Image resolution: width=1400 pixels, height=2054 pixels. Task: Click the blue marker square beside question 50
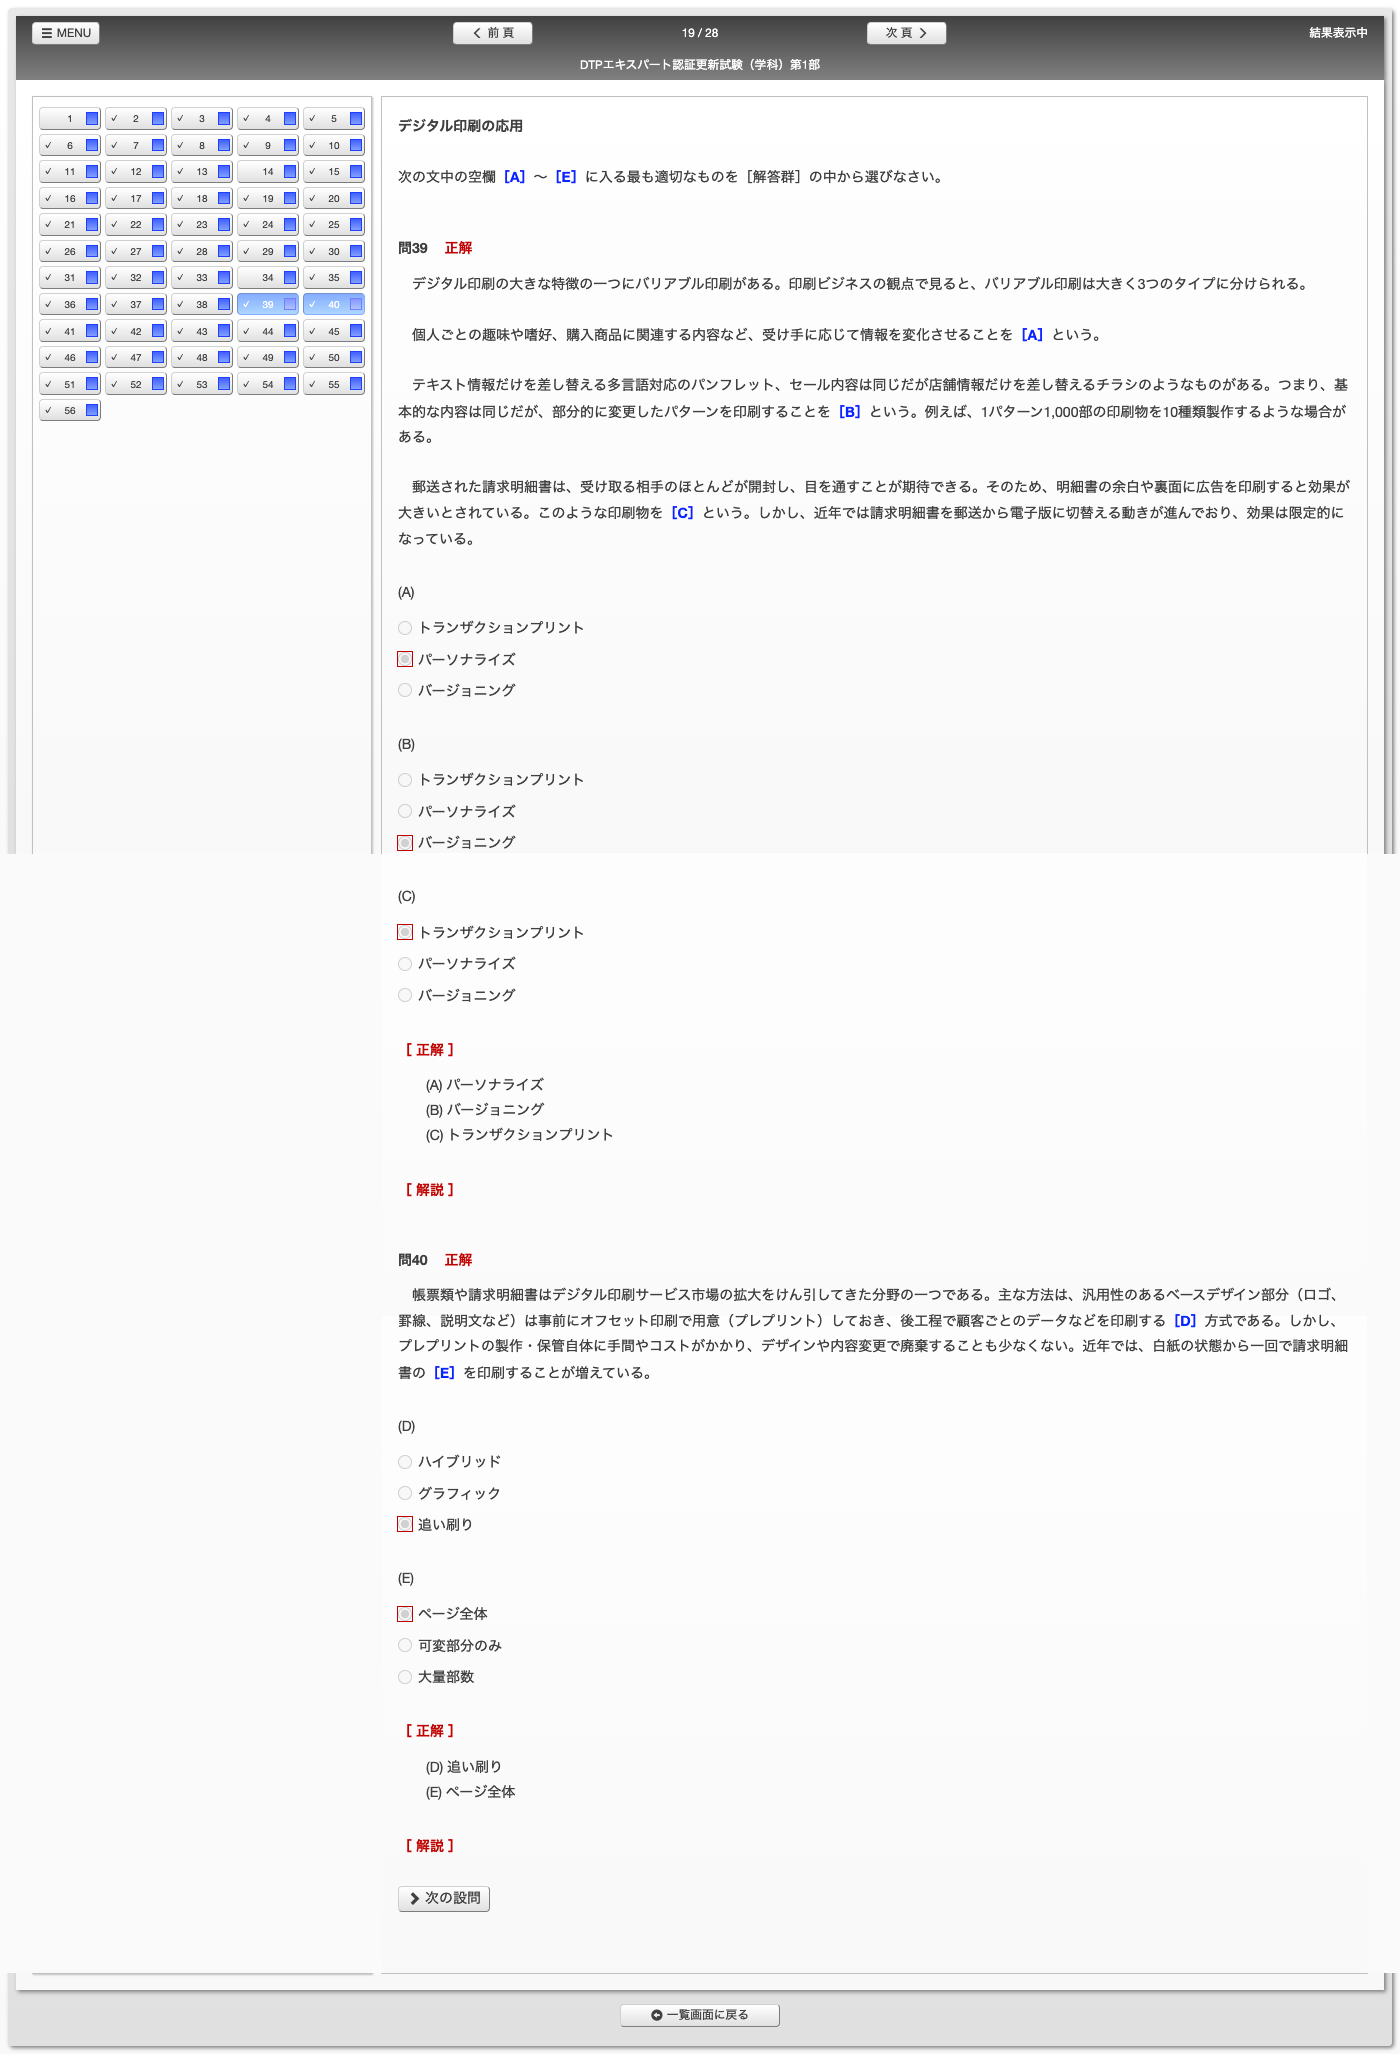tap(356, 357)
